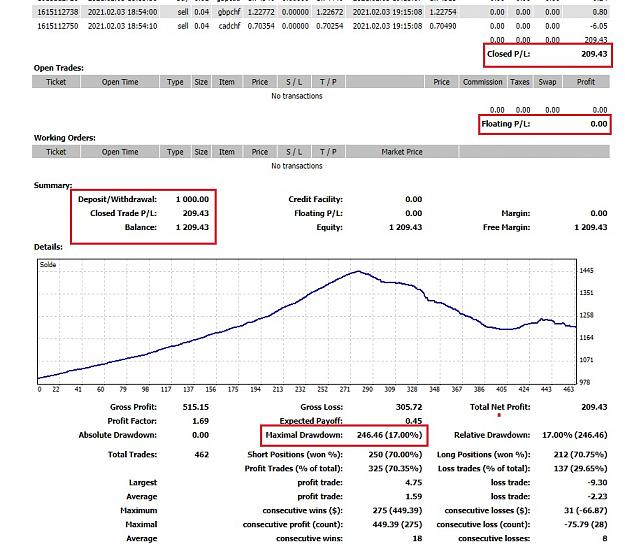Select value 250 (70.00%)
Viewport: 625px width, 544px height.
point(395,454)
